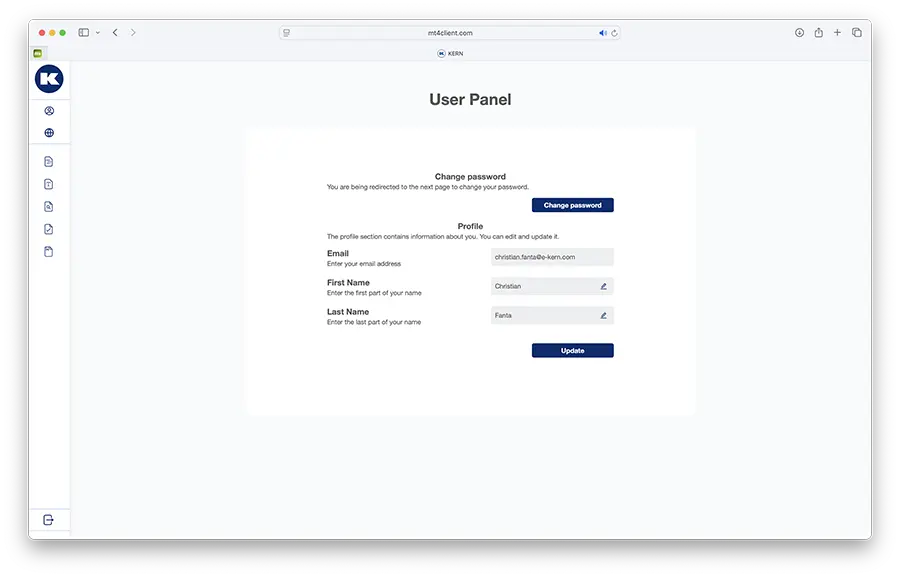Screen dimensions: 900x577
Task: Click the Safari downloads icon
Action: (x=800, y=33)
